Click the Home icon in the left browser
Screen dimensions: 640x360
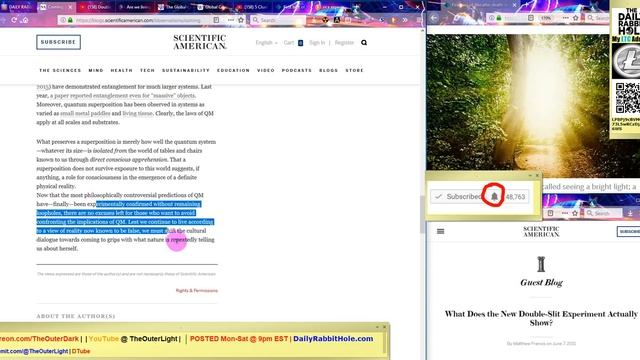(x=25, y=20)
